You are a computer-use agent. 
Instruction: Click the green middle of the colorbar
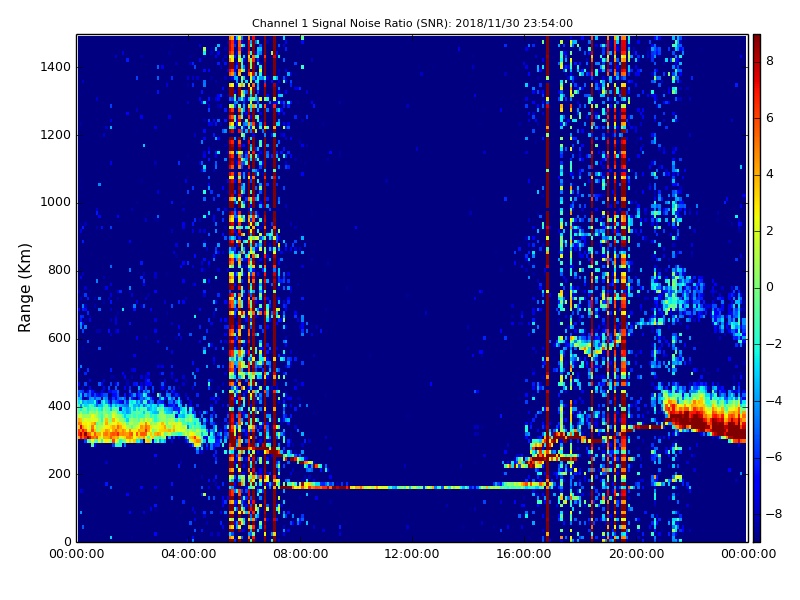click(x=757, y=288)
